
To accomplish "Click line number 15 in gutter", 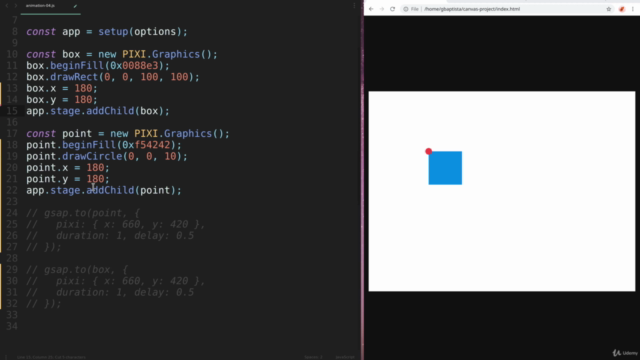I will click(12, 111).
